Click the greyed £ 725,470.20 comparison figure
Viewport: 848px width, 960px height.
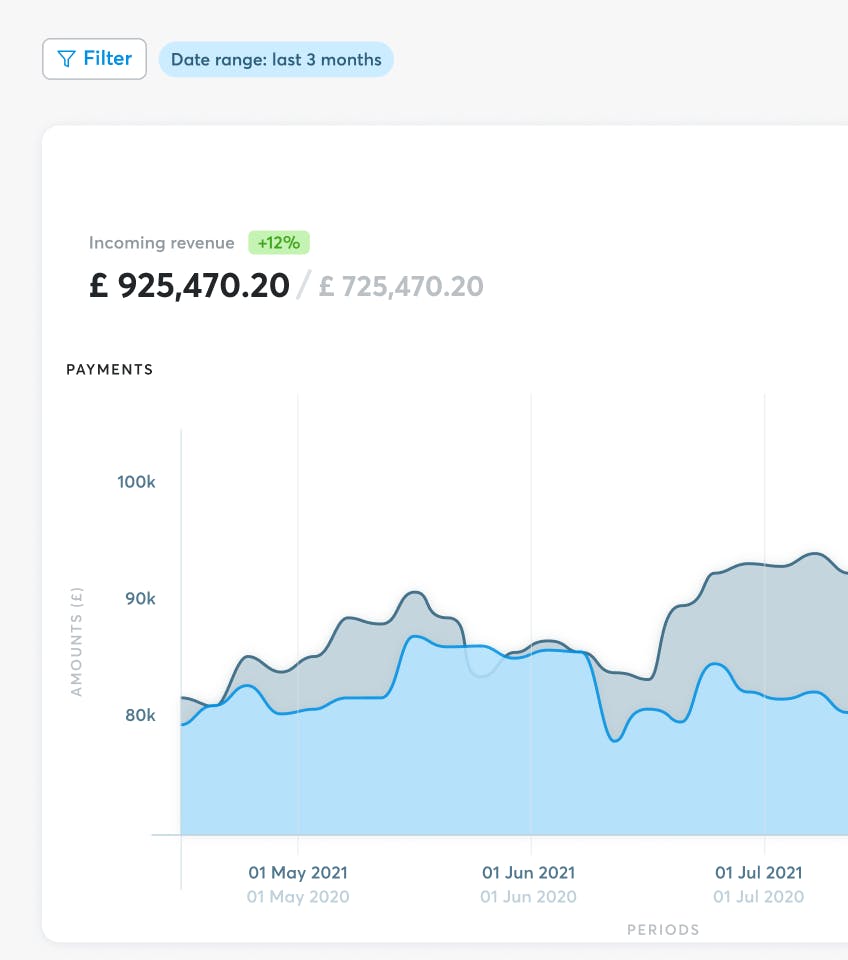(x=401, y=287)
